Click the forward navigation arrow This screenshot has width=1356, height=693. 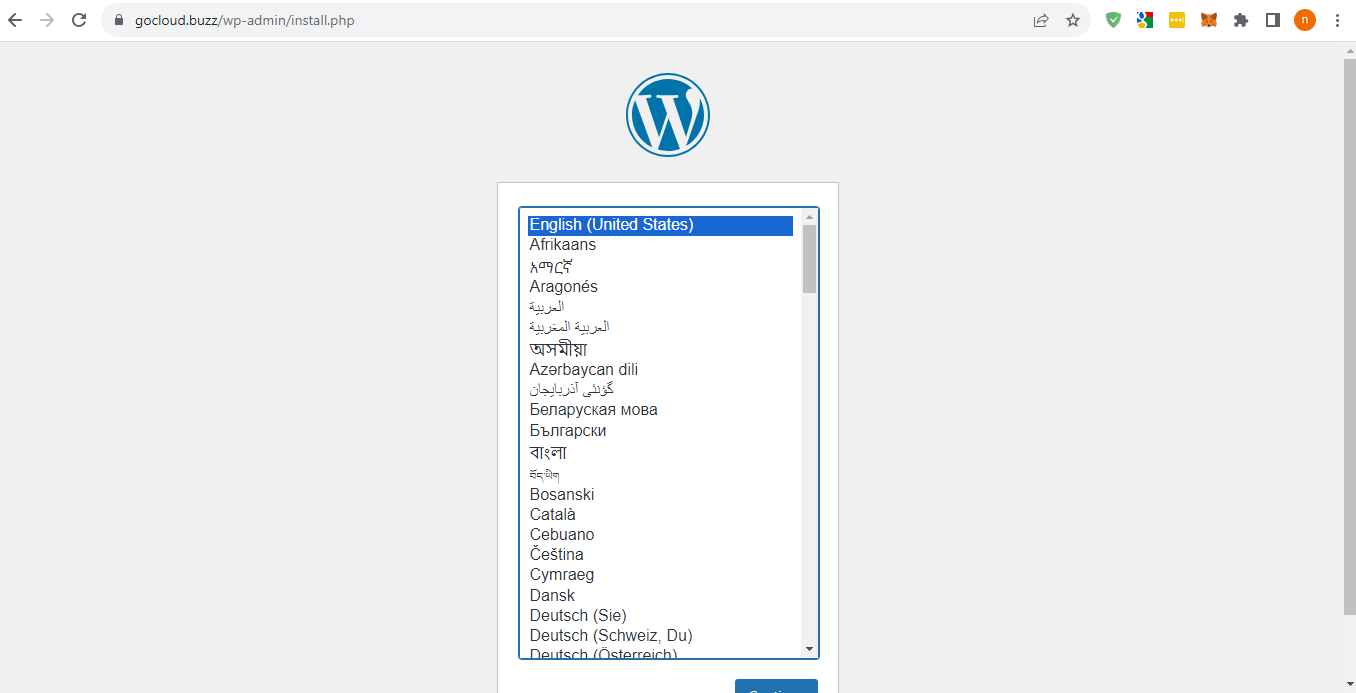(46, 20)
